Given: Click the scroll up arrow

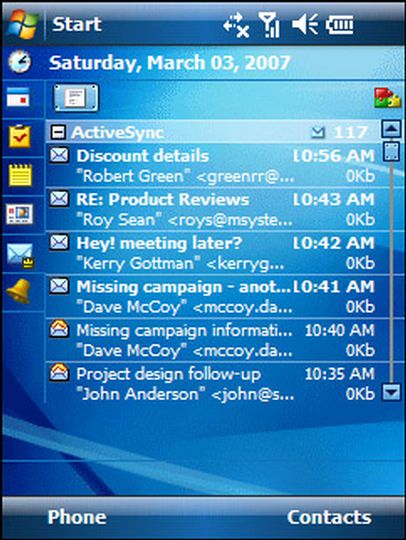Looking at the screenshot, I should (x=392, y=129).
